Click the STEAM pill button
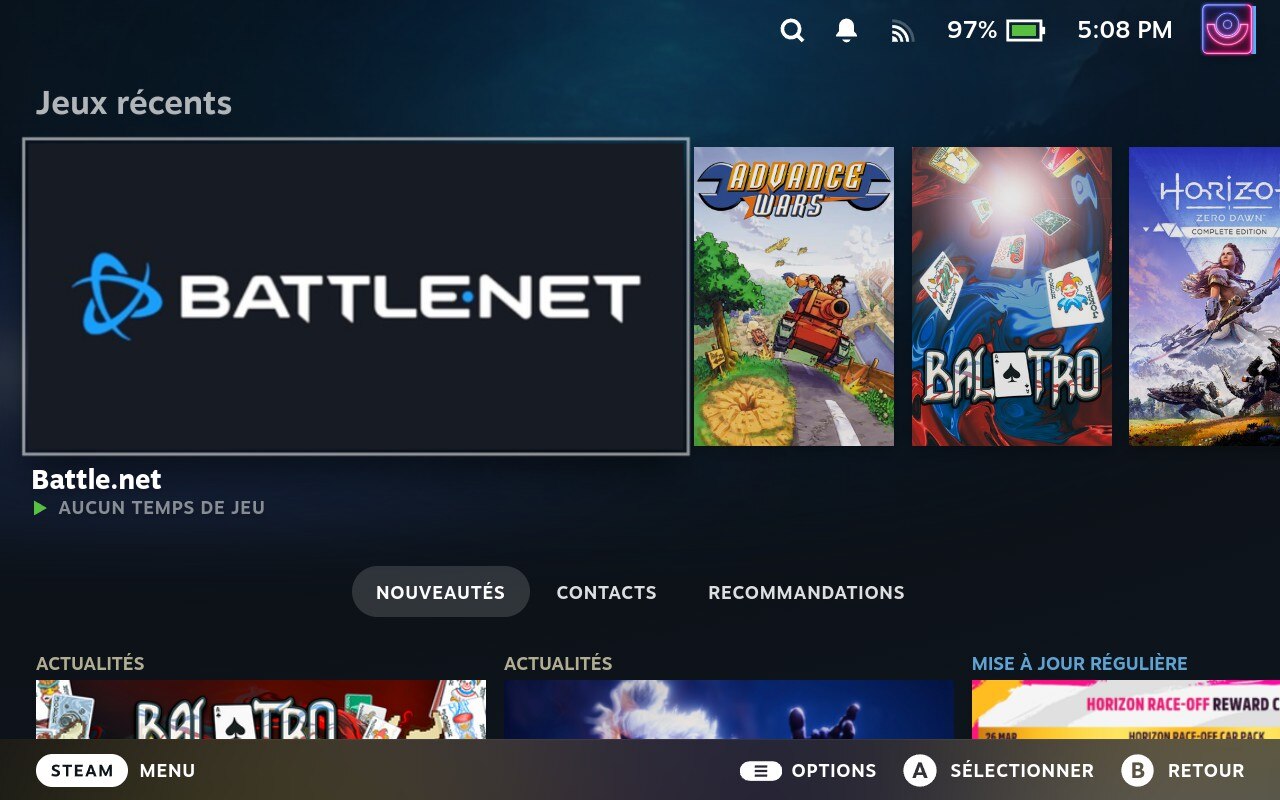This screenshot has width=1280, height=800. pos(82,771)
